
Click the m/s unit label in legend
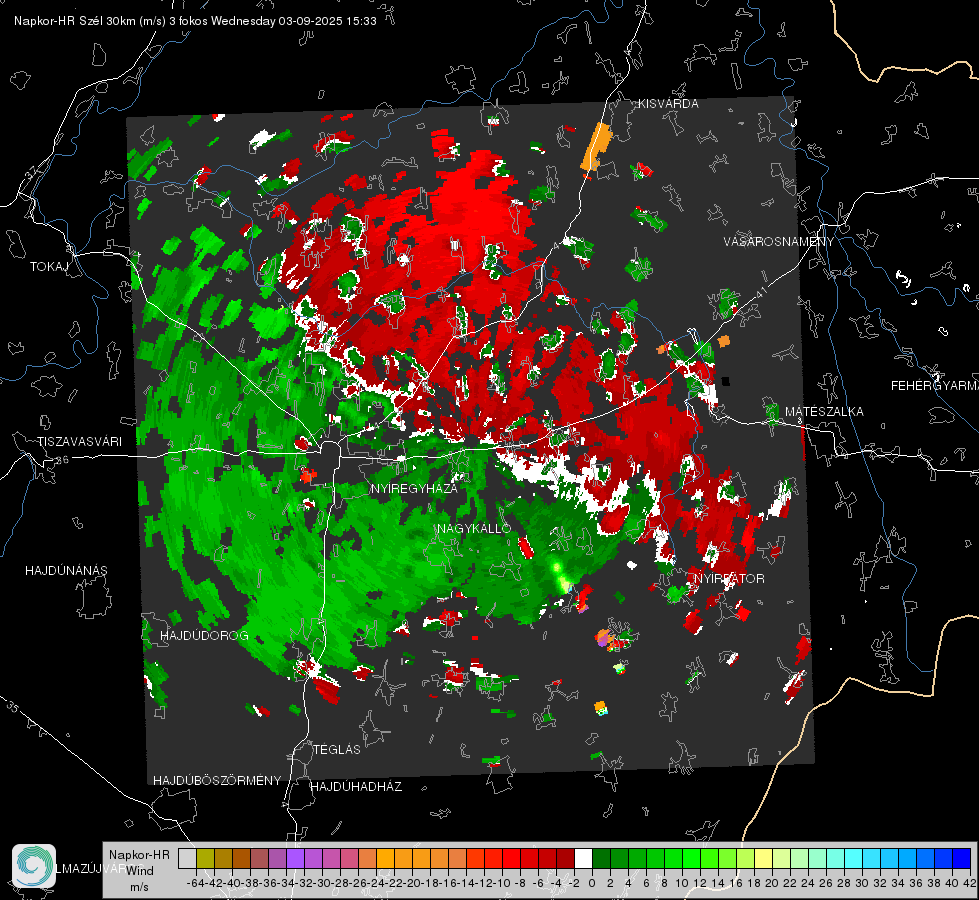click(x=139, y=887)
